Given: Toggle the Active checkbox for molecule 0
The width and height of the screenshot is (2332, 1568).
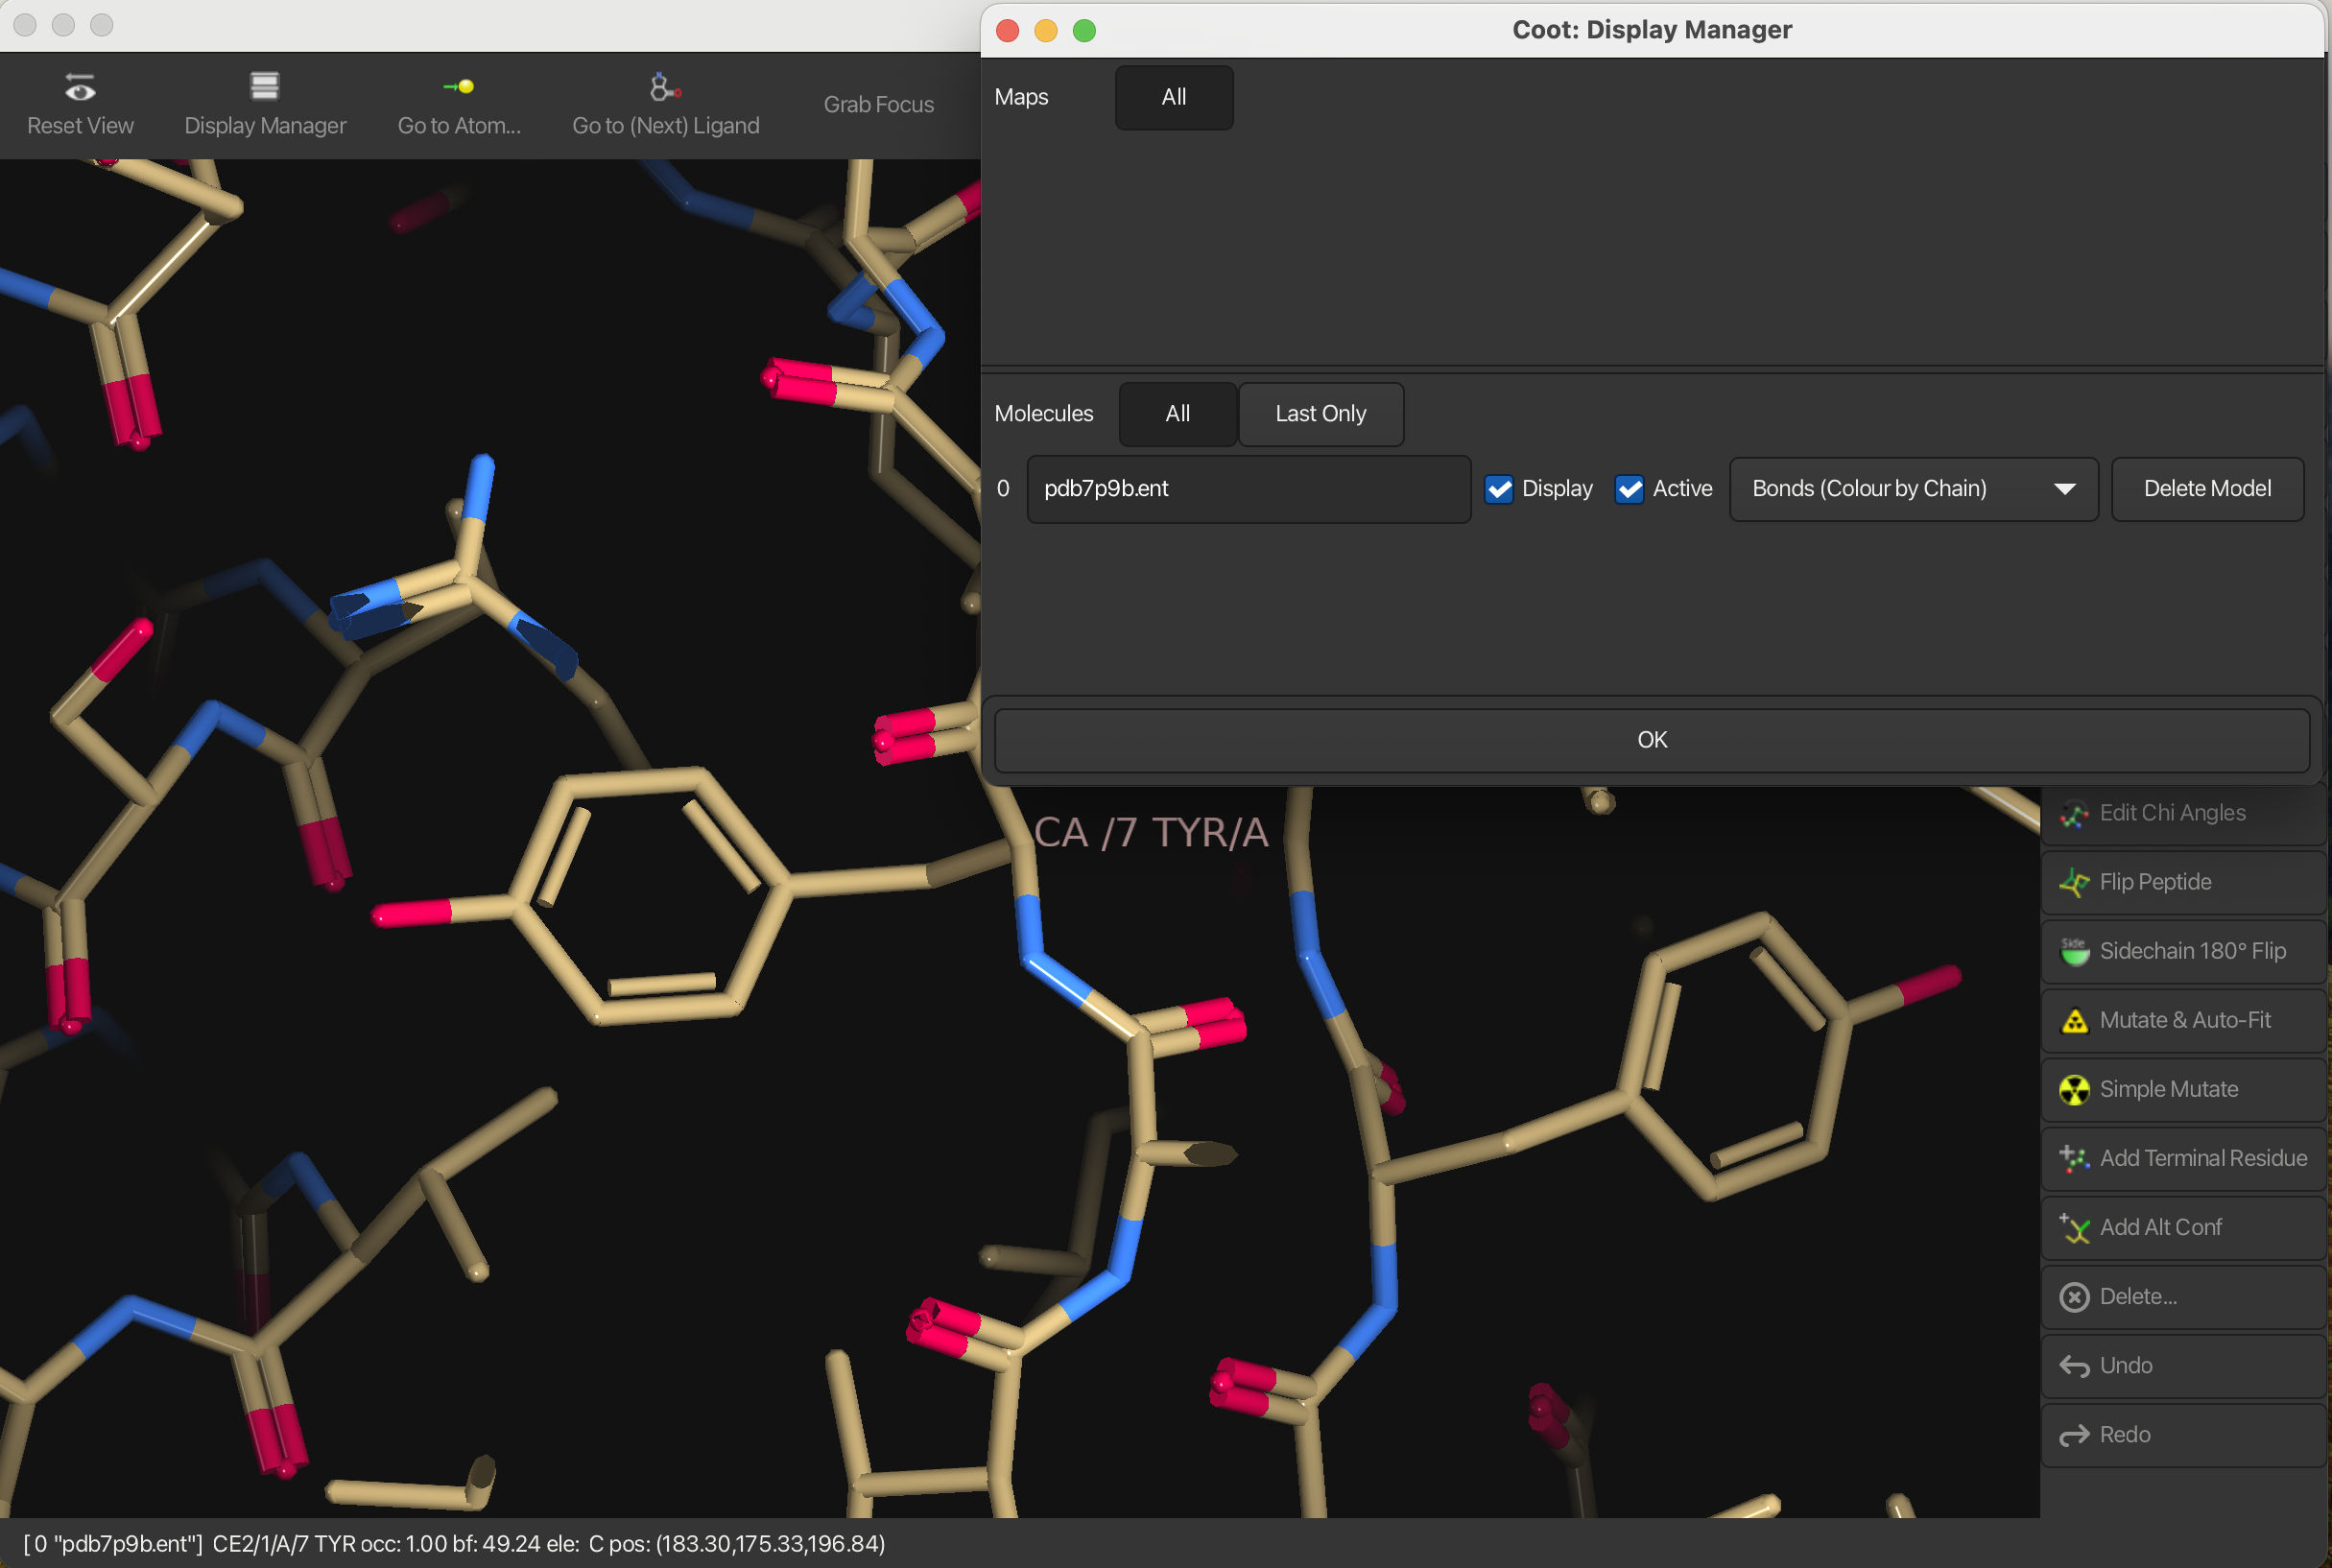Looking at the screenshot, I should tap(1629, 489).
